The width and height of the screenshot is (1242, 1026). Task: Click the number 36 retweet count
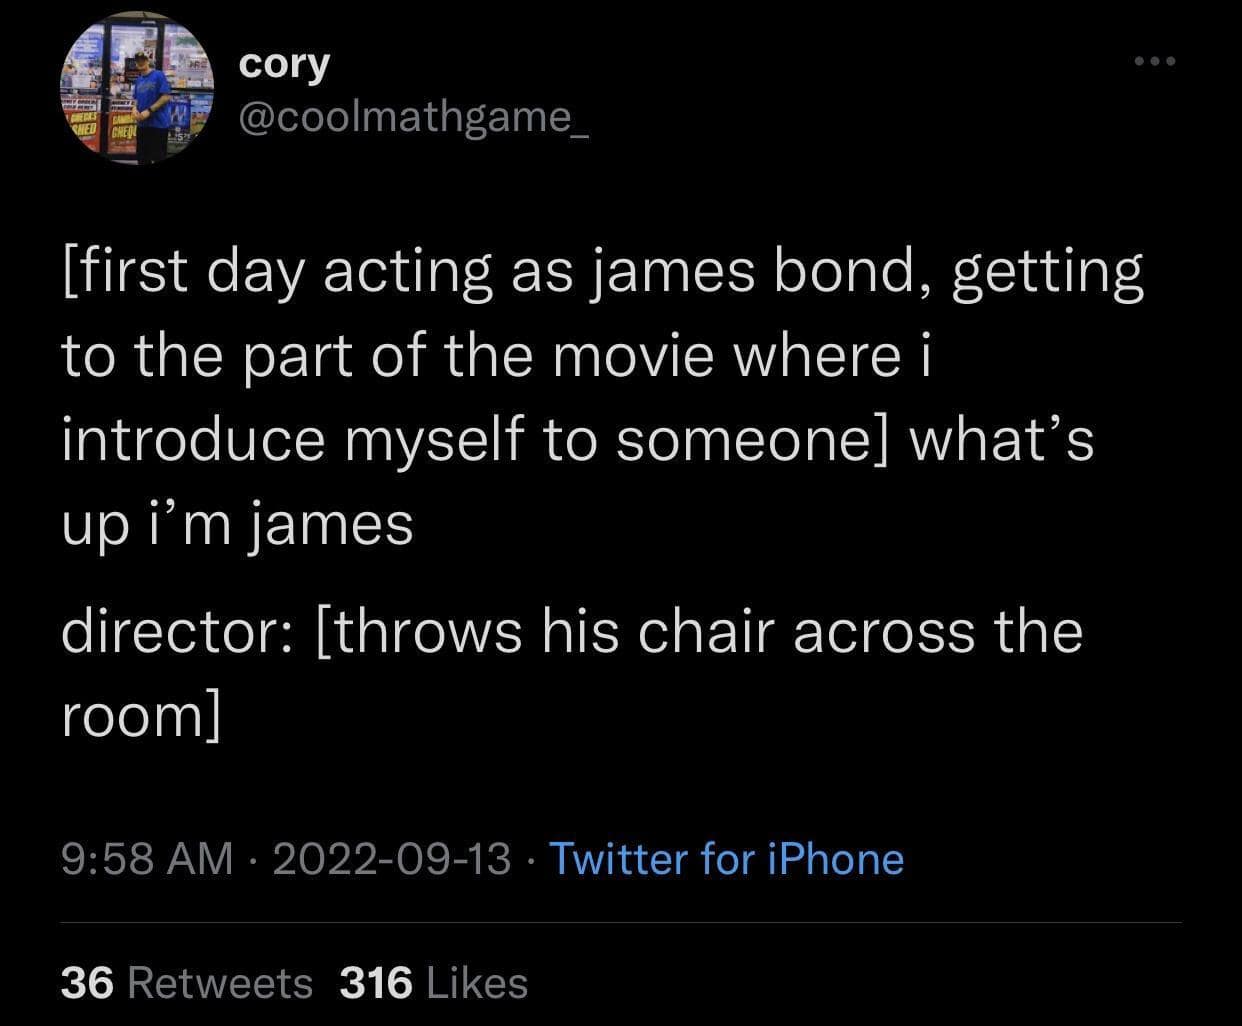[x=84, y=983]
